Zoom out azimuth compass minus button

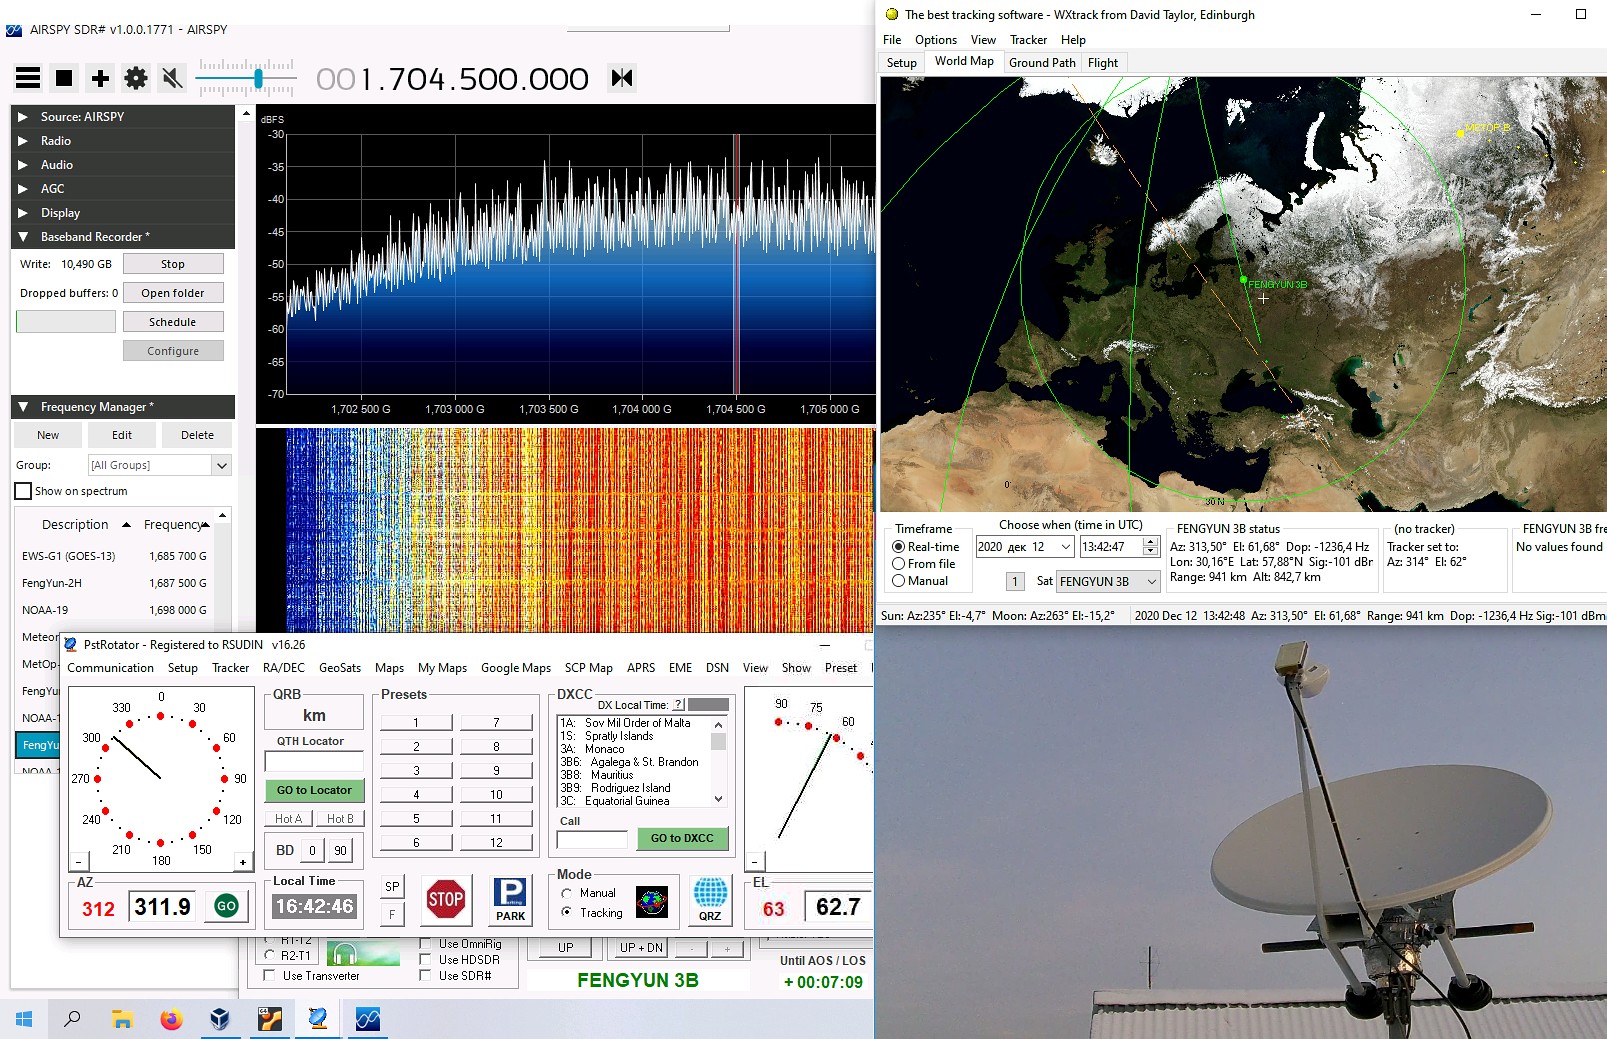pos(79,862)
